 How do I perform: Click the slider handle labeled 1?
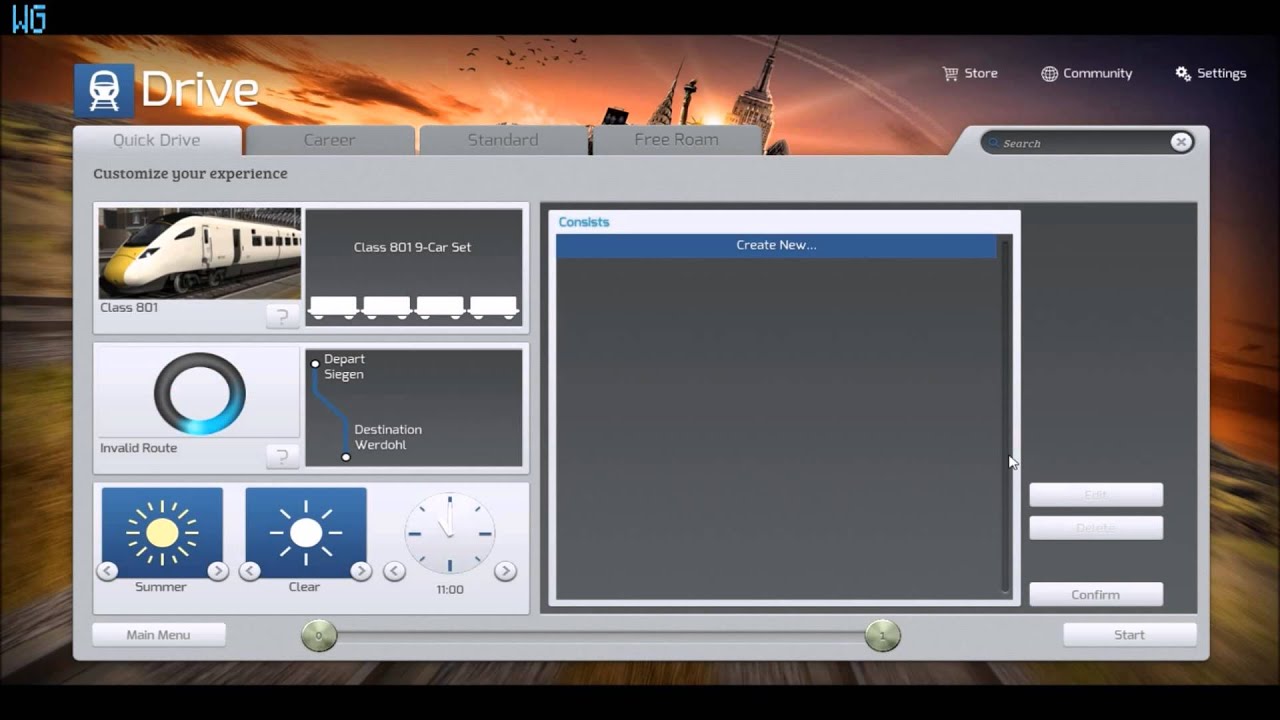pos(882,635)
